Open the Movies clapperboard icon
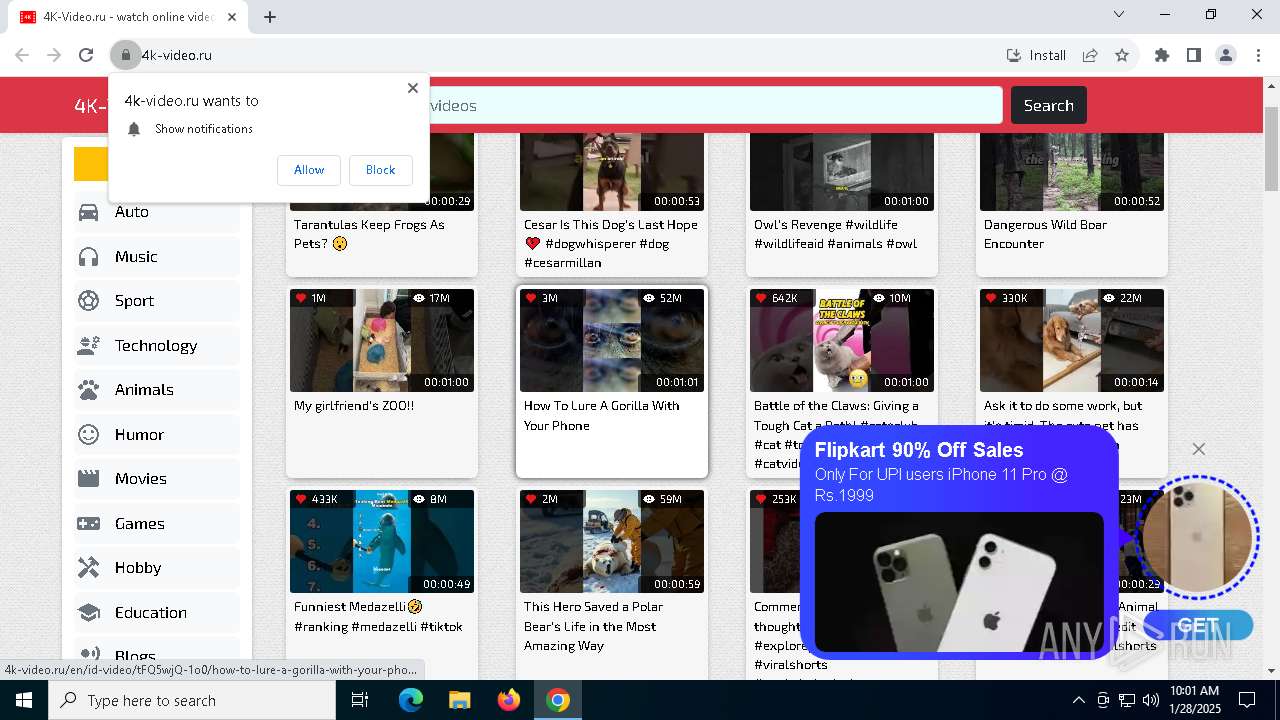Image resolution: width=1280 pixels, height=720 pixels. (89, 479)
